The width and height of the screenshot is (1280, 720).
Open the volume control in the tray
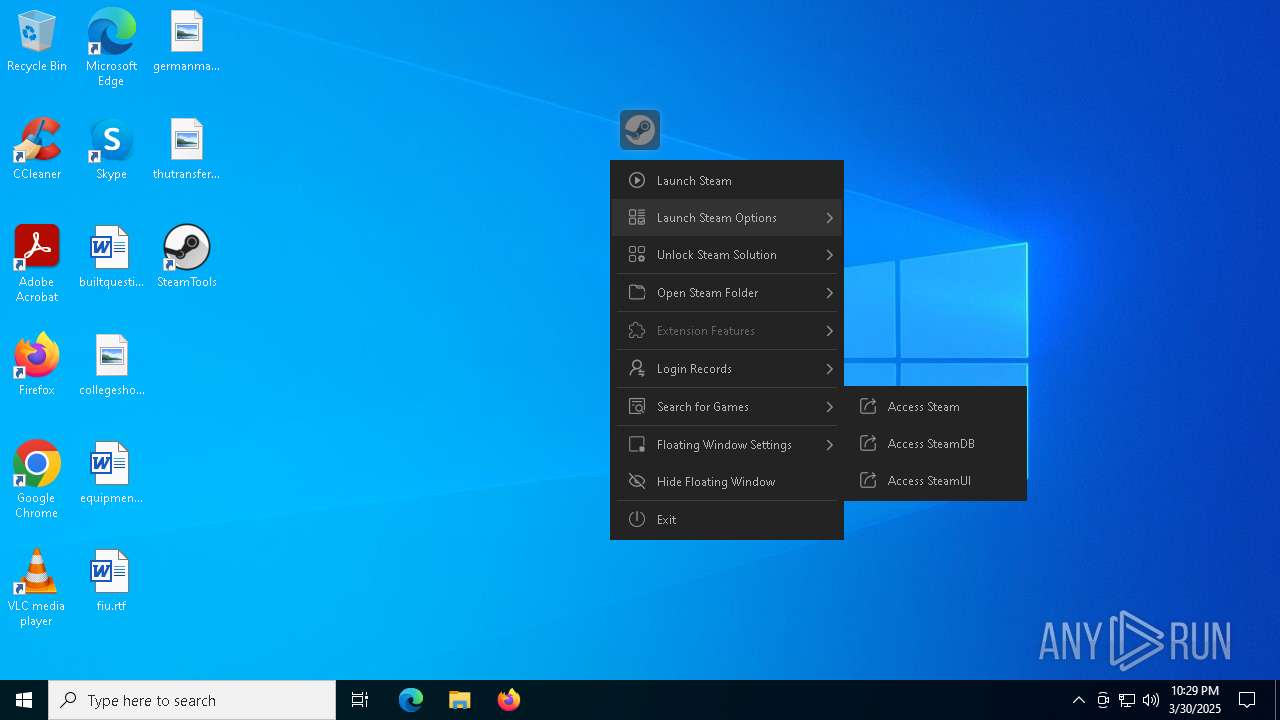pyautogui.click(x=1151, y=700)
